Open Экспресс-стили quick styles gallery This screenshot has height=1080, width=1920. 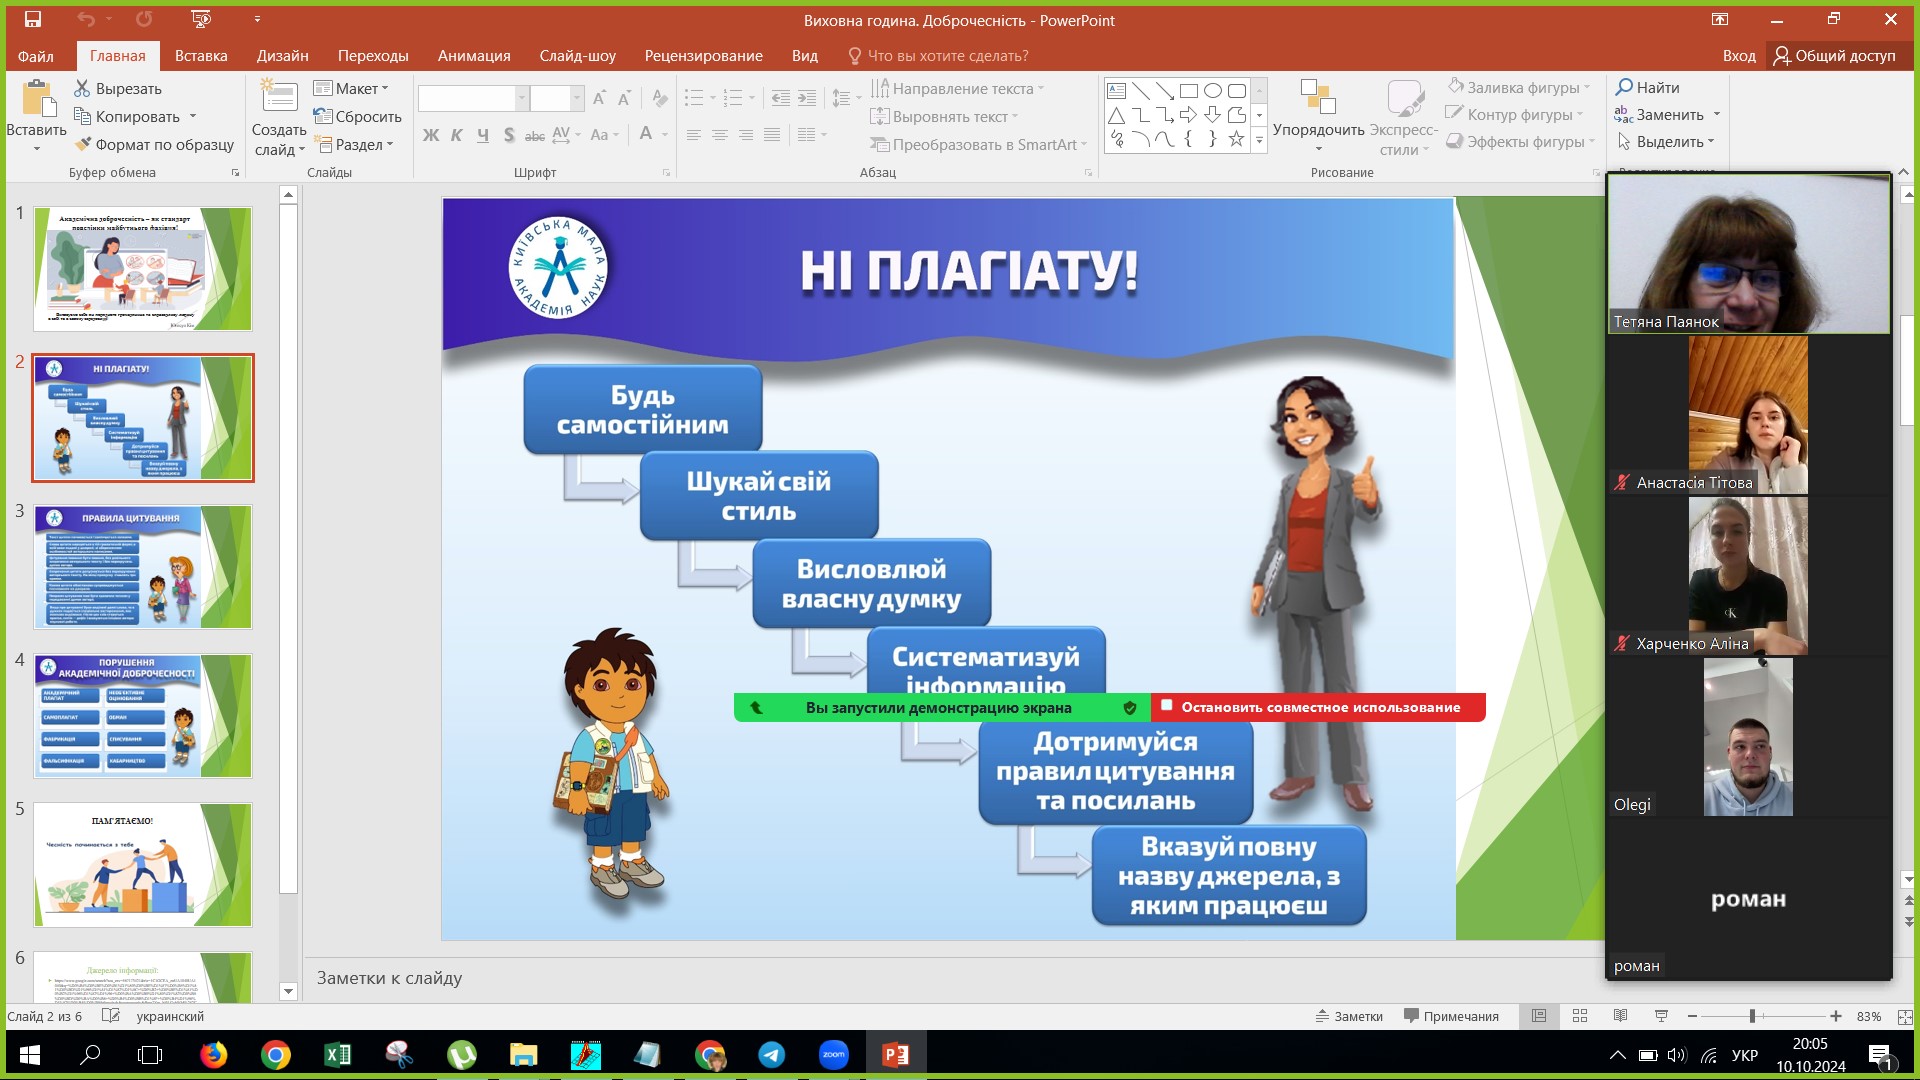tap(1404, 117)
